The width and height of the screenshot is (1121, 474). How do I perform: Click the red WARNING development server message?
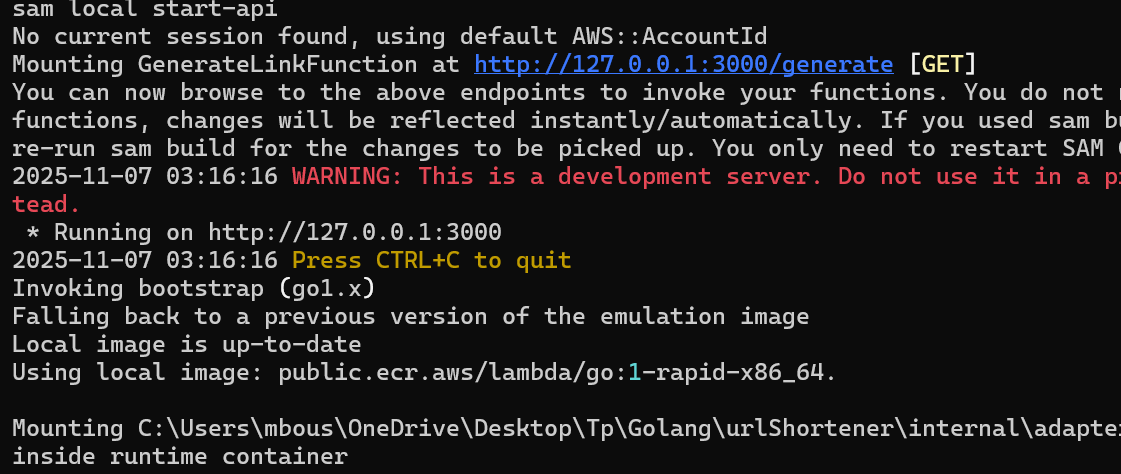click(x=700, y=177)
